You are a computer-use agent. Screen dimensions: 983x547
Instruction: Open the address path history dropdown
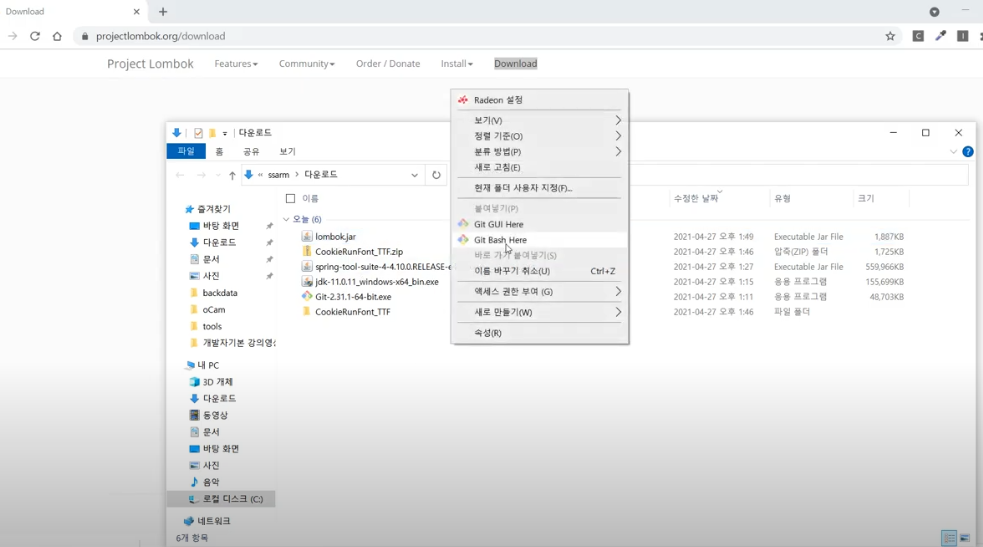click(414, 175)
